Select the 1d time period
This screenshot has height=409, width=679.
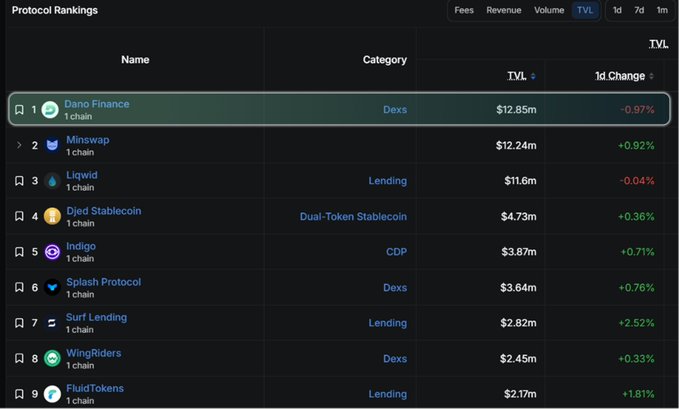(617, 10)
